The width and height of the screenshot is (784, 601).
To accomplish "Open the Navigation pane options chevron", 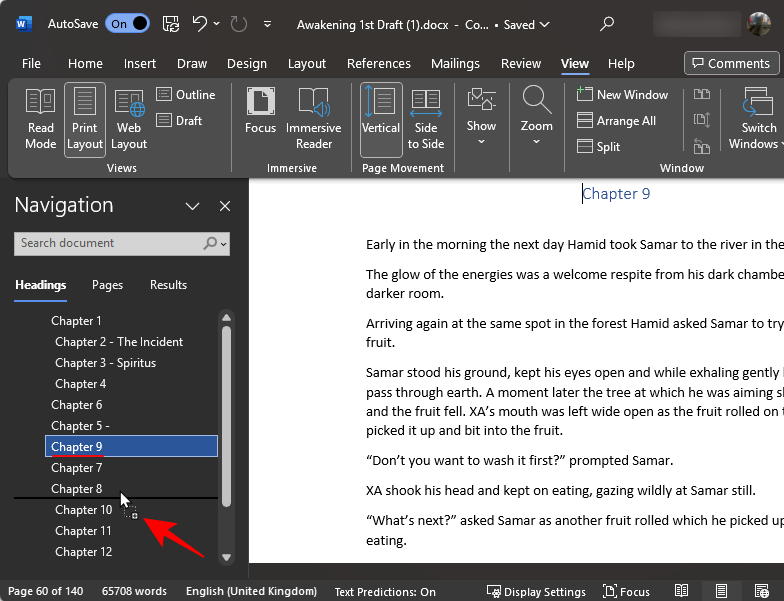I will click(193, 206).
